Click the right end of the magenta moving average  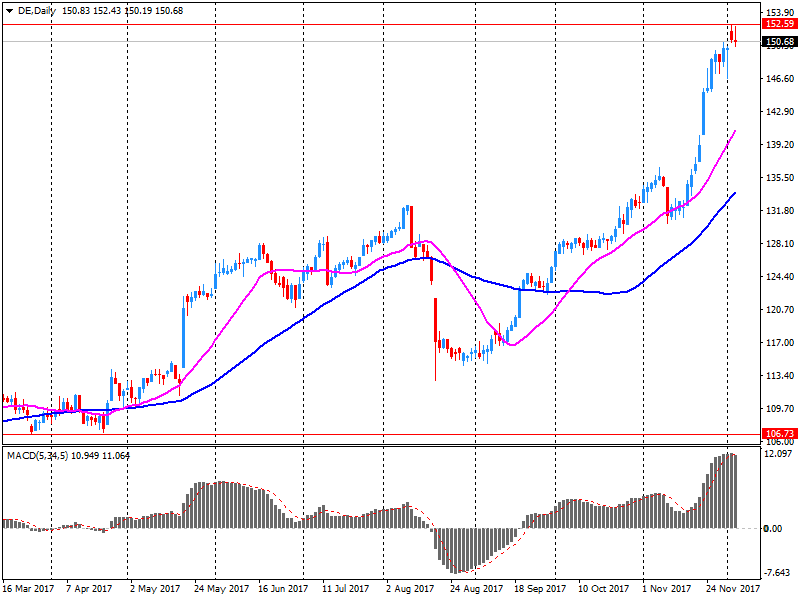click(x=735, y=131)
